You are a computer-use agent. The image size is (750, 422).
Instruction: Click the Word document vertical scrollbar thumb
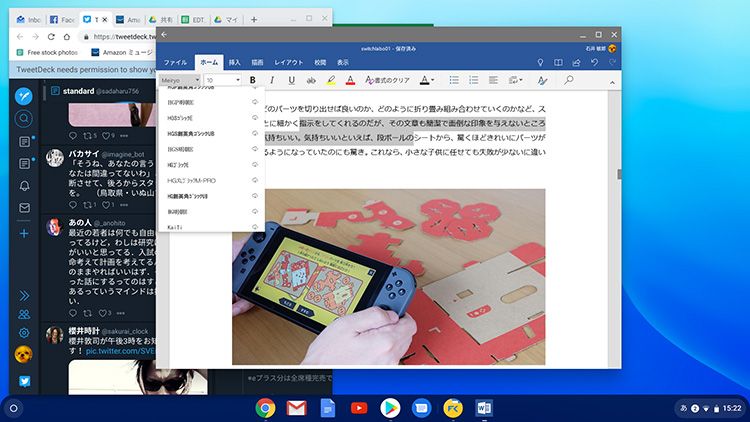(619, 174)
